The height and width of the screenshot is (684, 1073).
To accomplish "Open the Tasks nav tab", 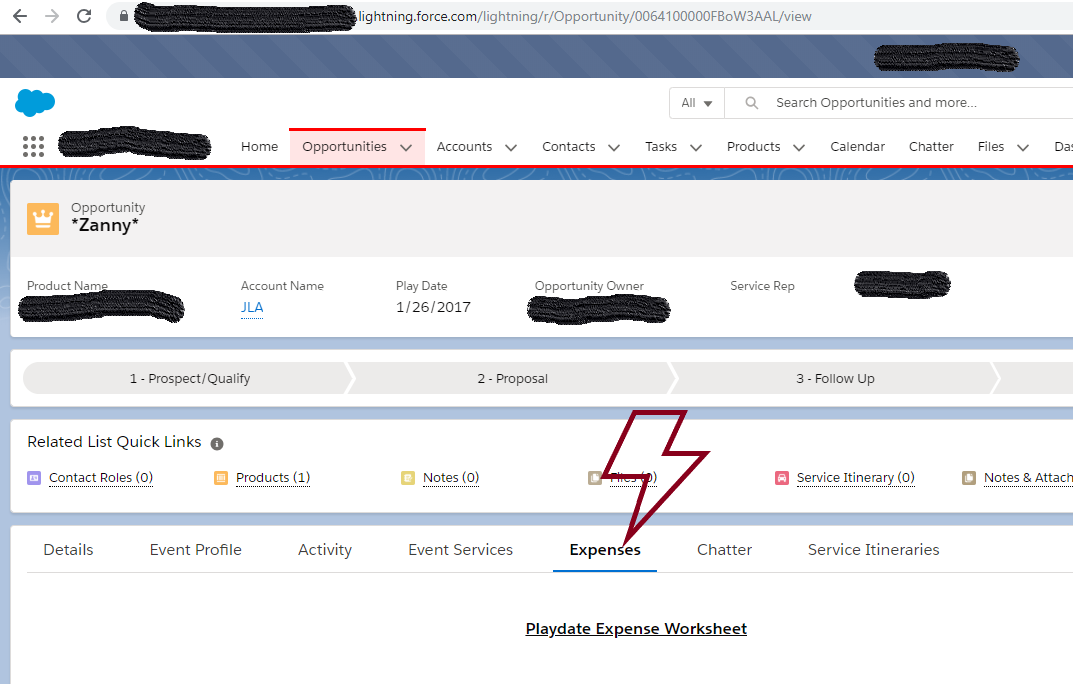I will tap(661, 146).
